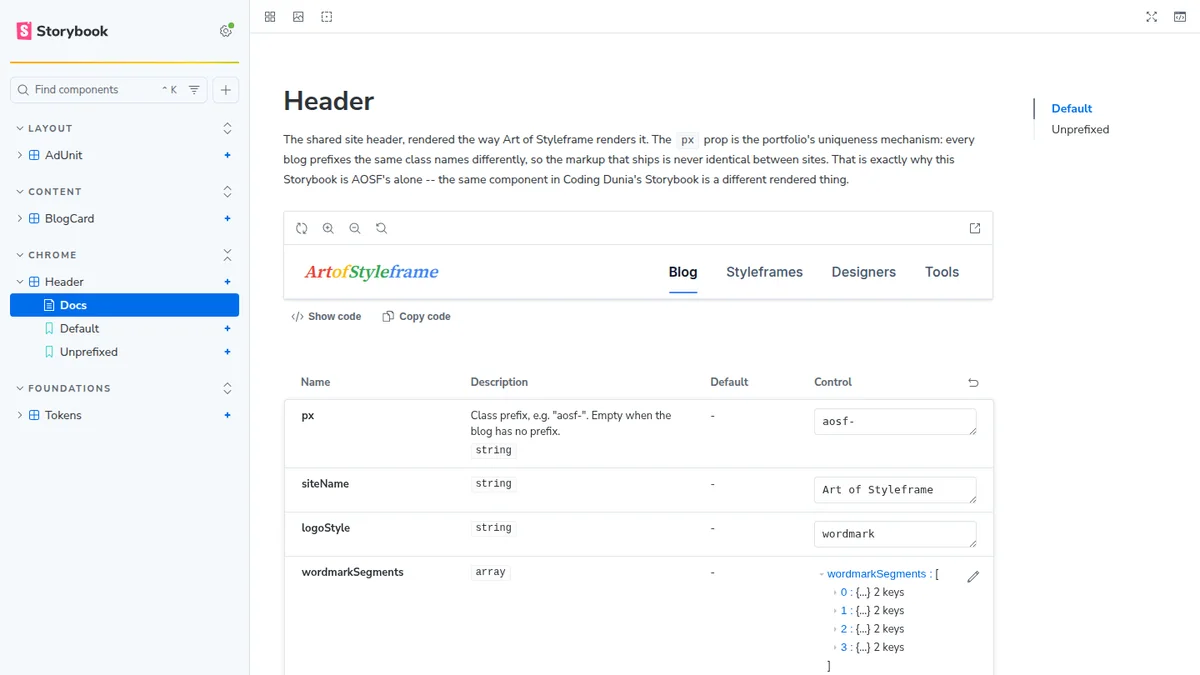This screenshot has width=1200, height=675.
Task: Click the status dot beside AdUnit
Action: pos(228,155)
